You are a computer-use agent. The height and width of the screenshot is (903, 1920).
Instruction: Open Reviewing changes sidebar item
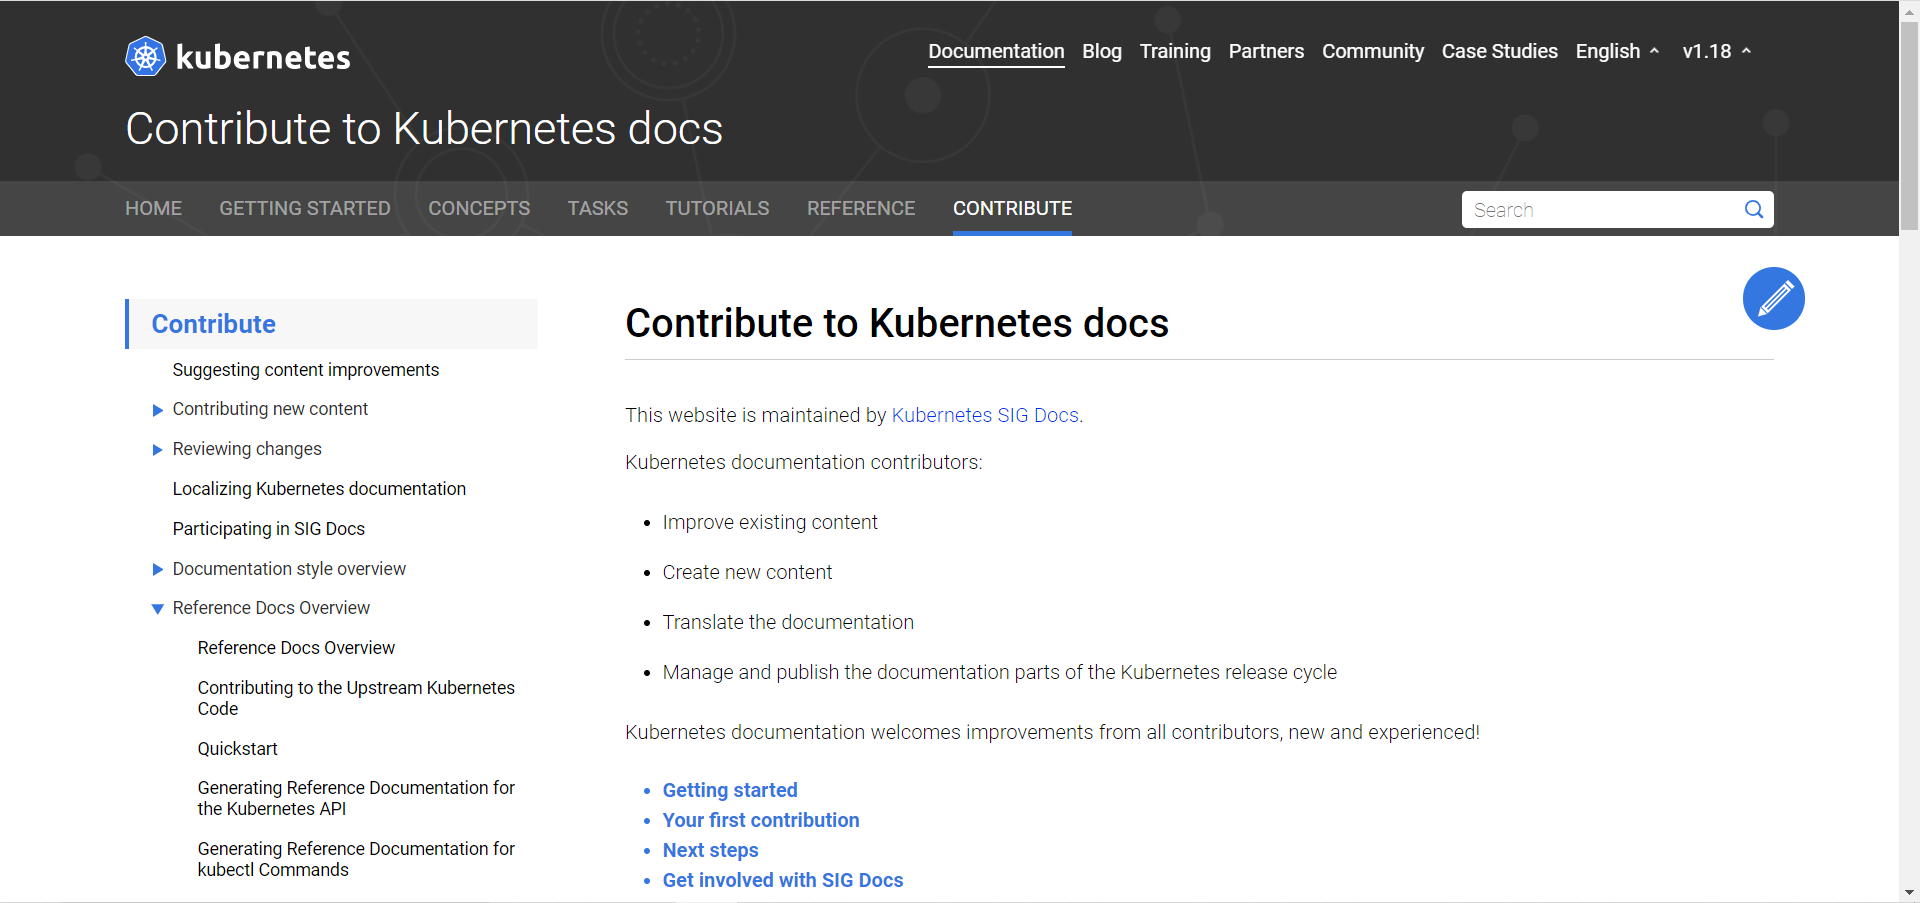[247, 449]
